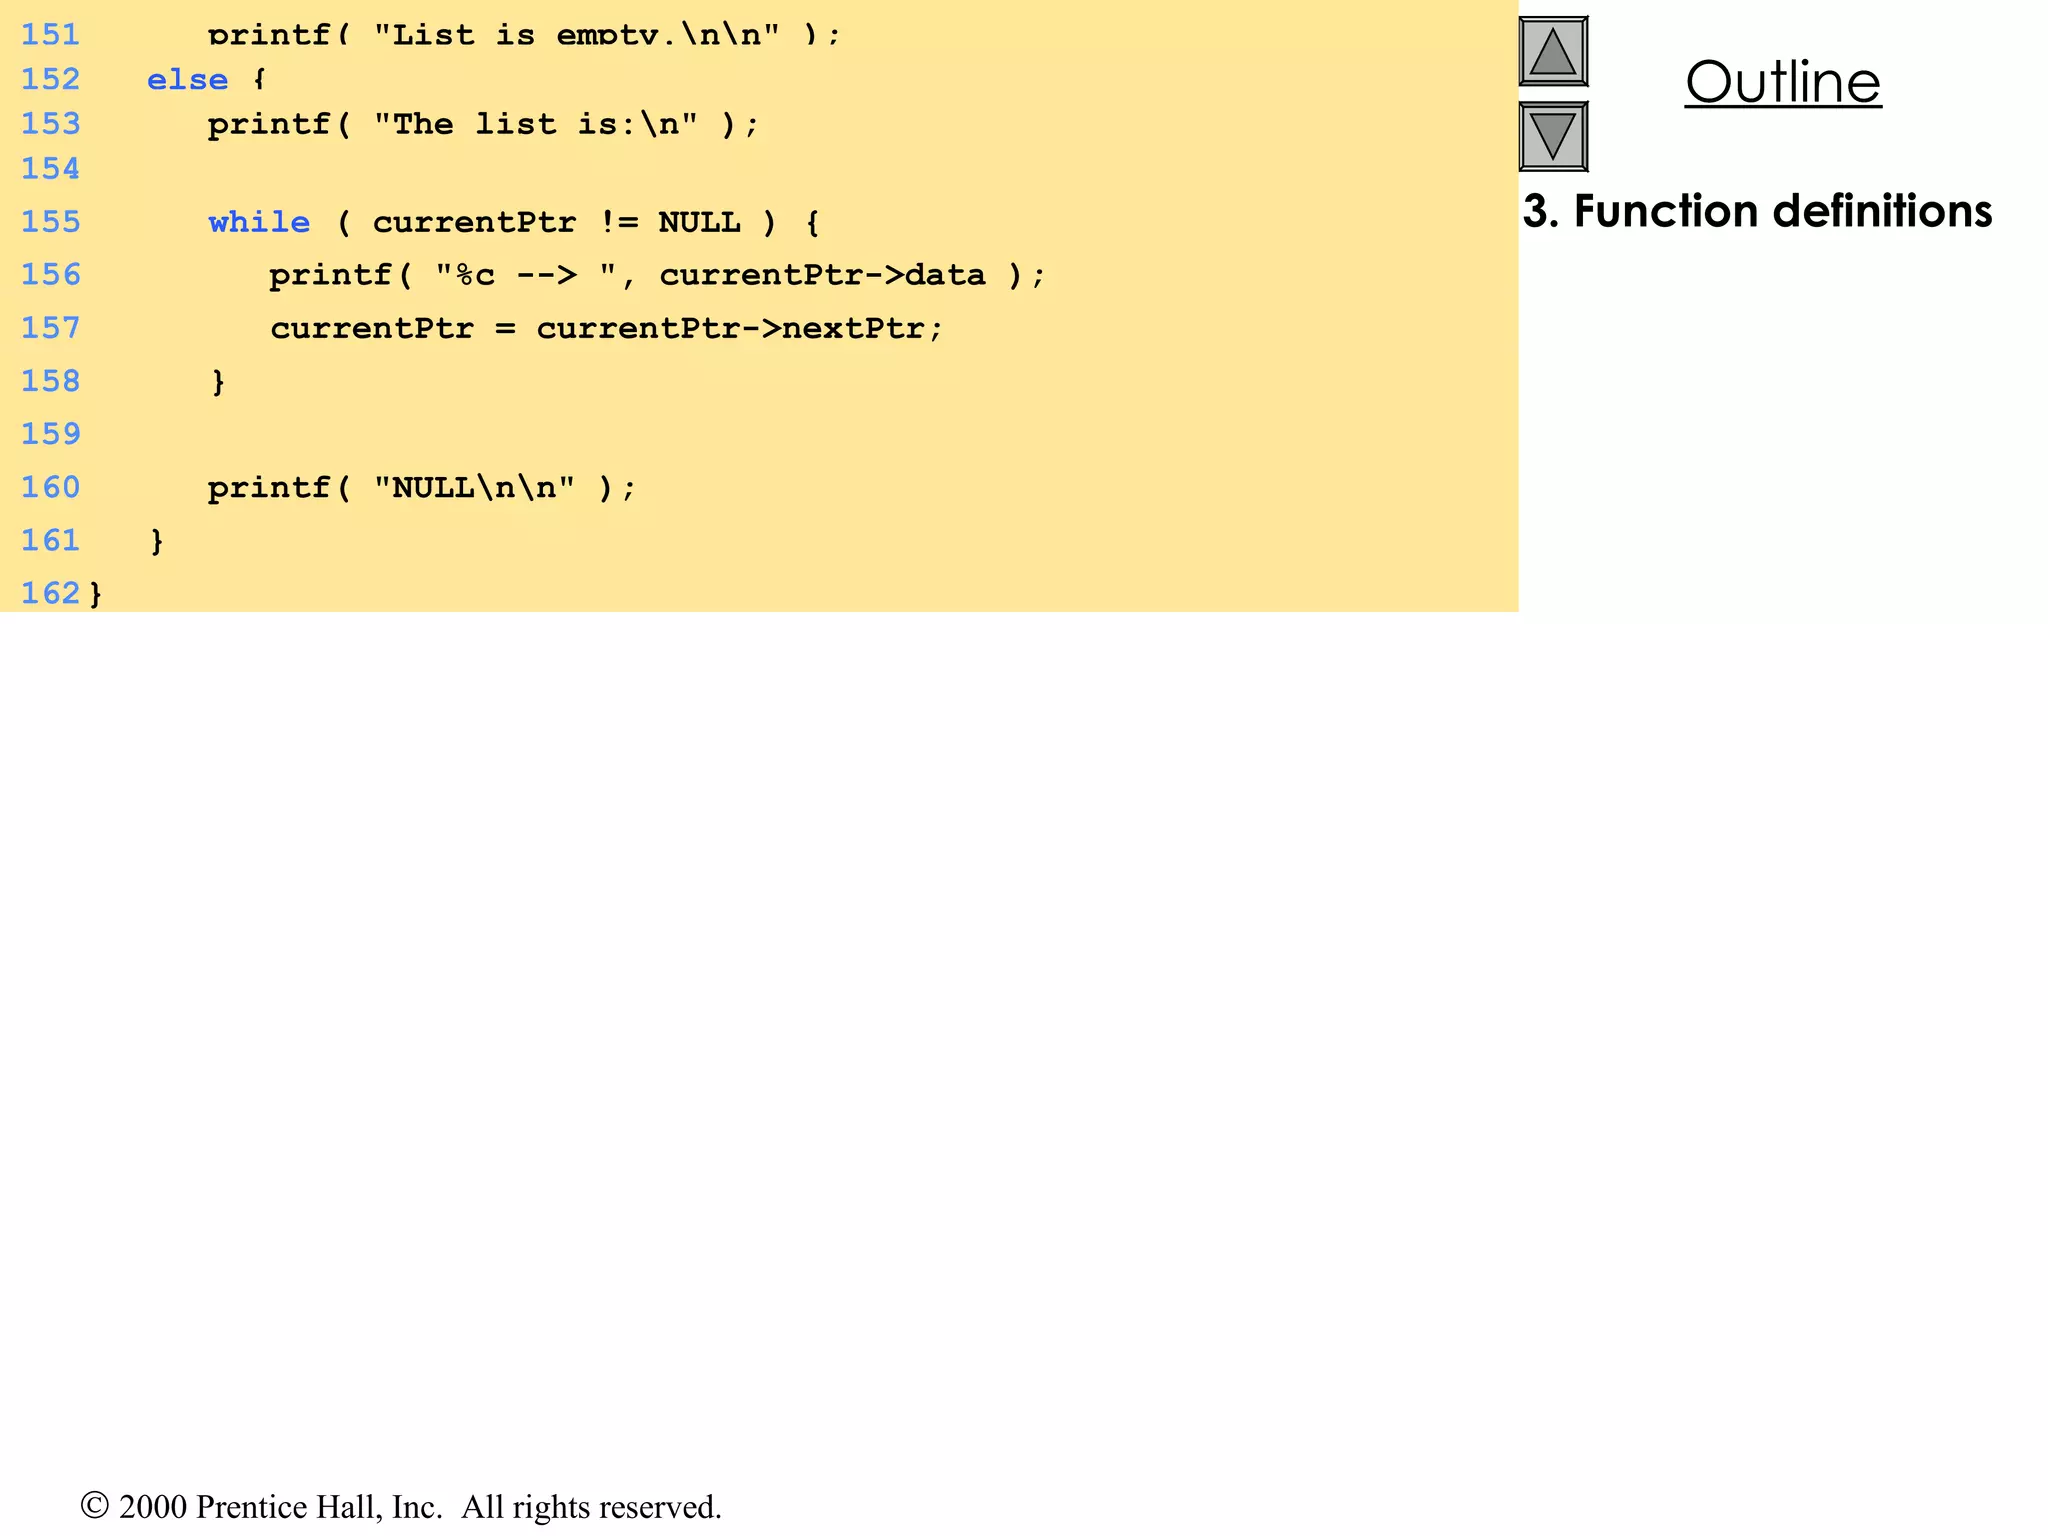Click the 'while' keyword on line 155

click(x=259, y=222)
